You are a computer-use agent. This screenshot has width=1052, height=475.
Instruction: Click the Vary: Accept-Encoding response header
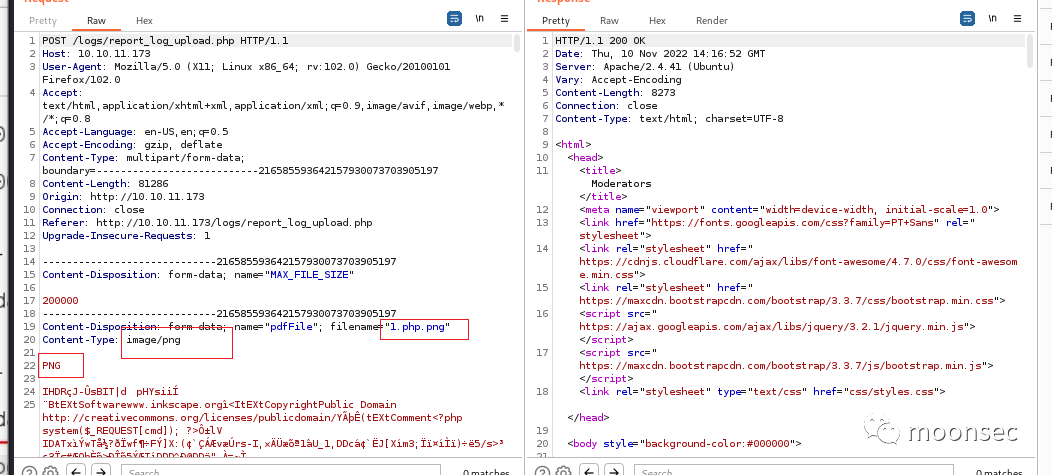click(618, 80)
